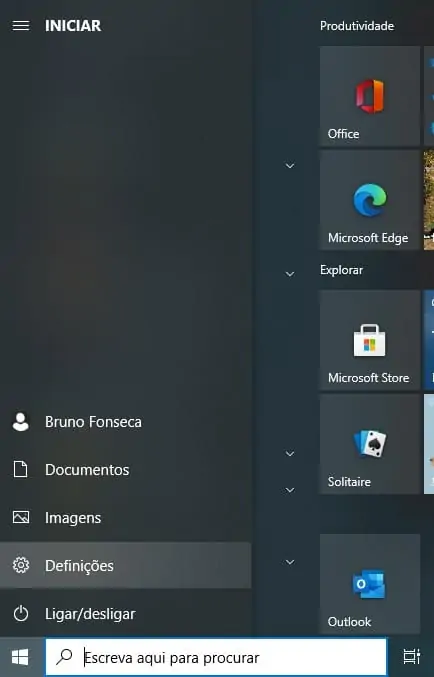Click the Definições gear icon
The image size is (434, 677).
[21, 565]
